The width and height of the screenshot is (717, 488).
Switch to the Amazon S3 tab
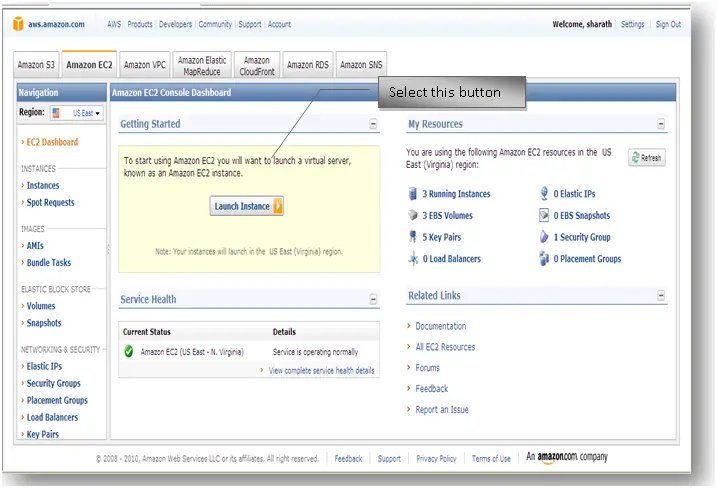(x=36, y=64)
